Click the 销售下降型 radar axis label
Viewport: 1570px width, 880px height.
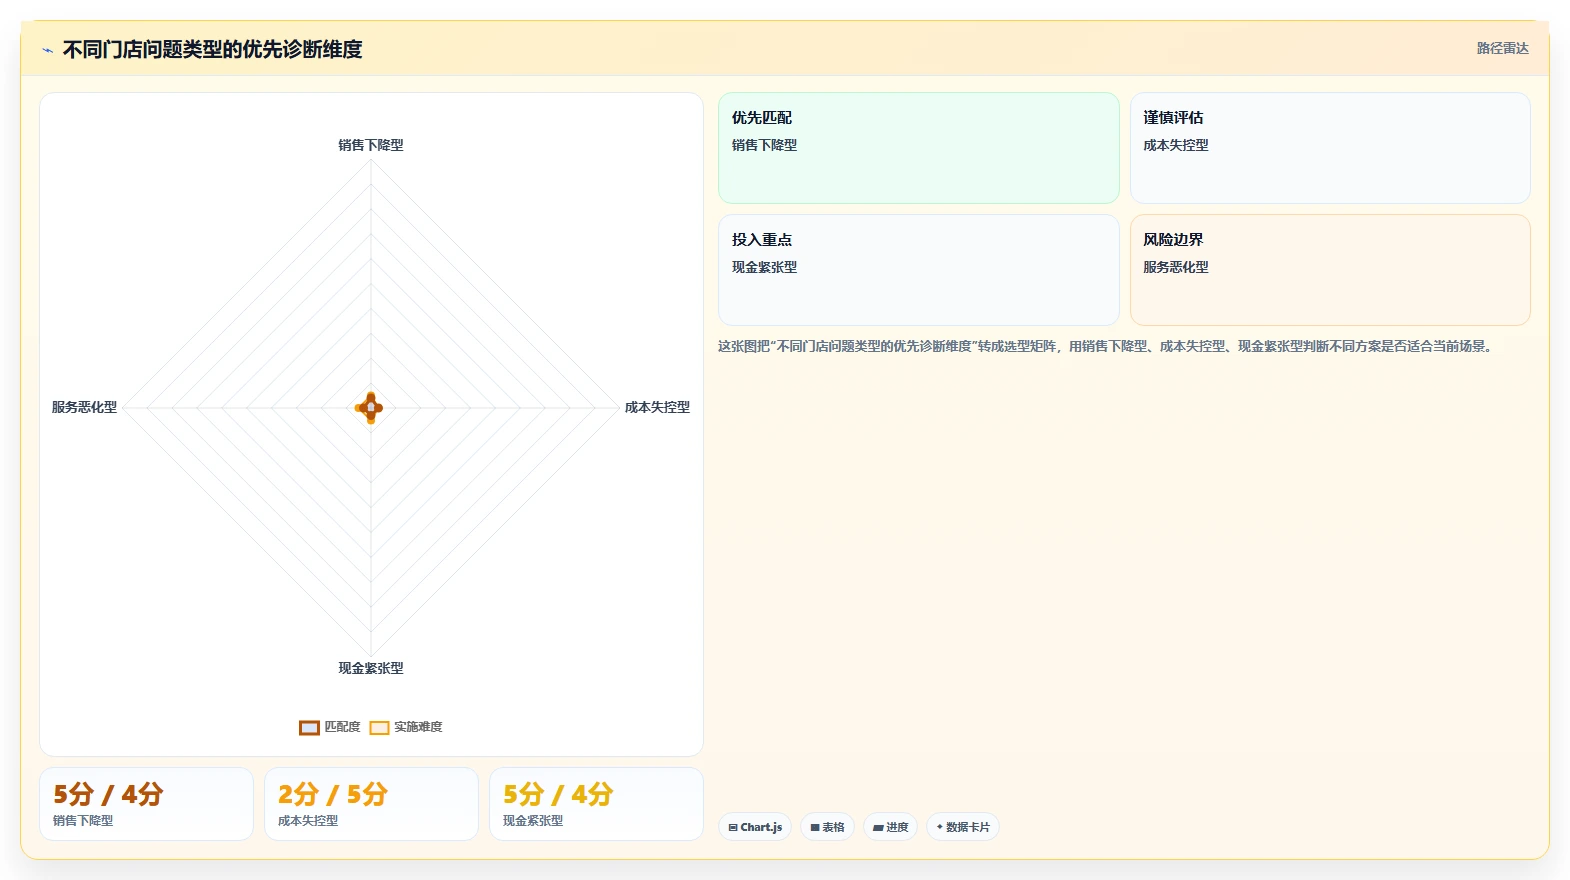(371, 145)
